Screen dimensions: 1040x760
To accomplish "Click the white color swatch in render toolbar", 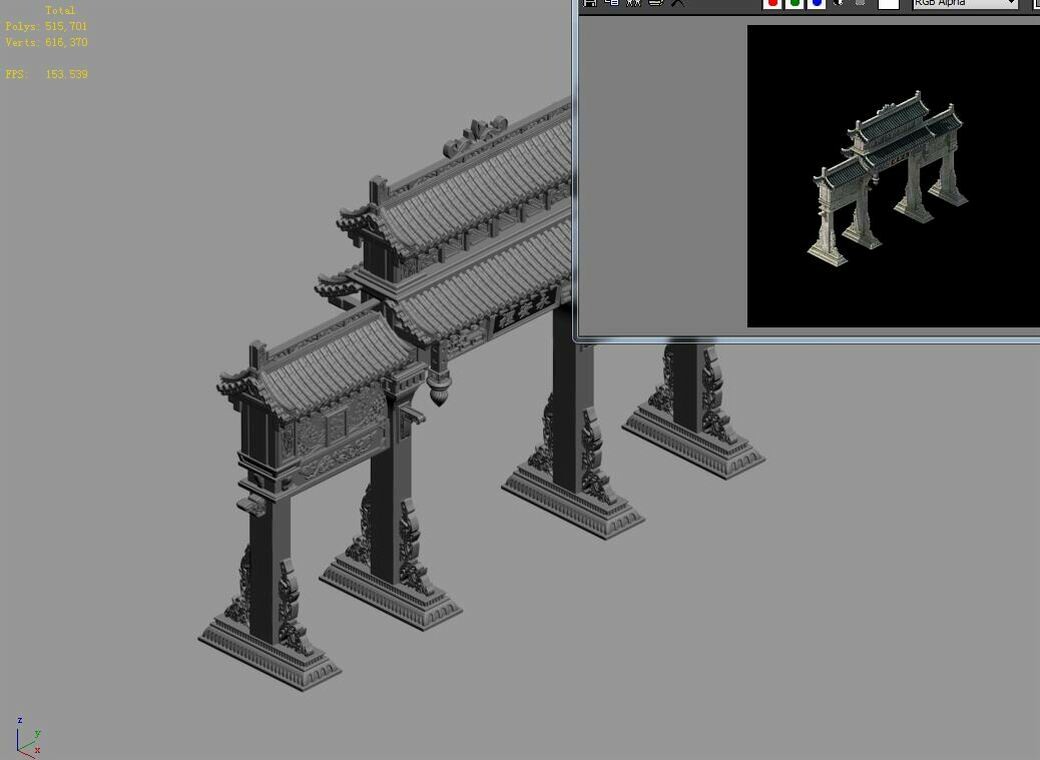I will 889,3.
